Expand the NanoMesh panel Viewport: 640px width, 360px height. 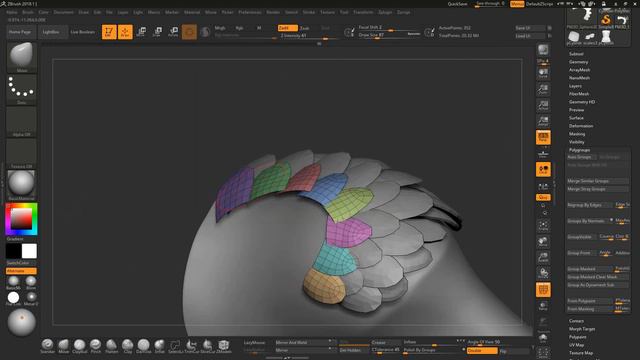(579, 78)
